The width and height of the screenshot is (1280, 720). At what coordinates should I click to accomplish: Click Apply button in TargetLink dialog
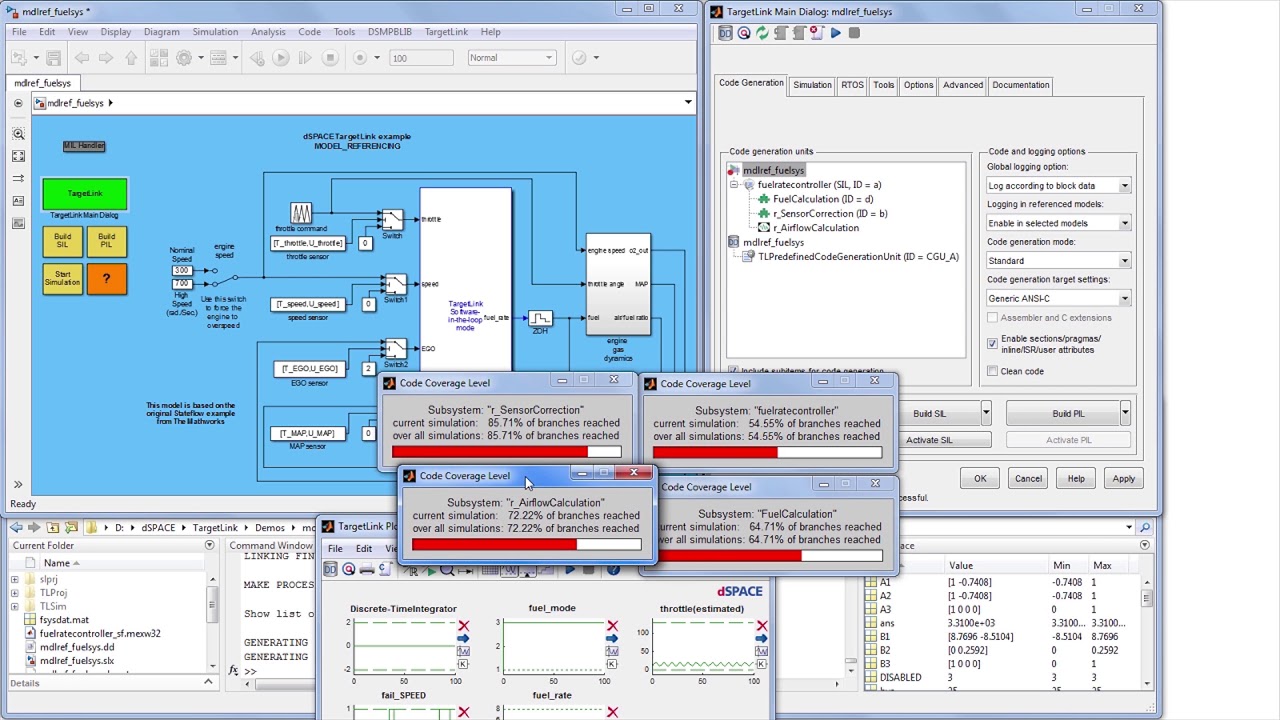(x=1124, y=479)
